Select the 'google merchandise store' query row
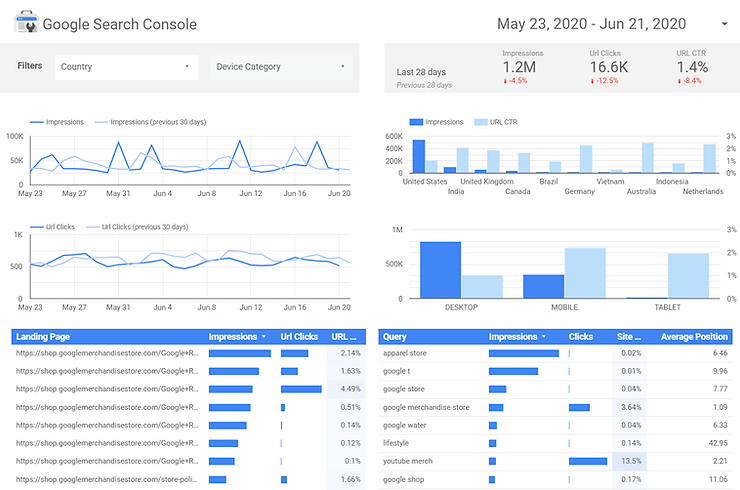The width and height of the screenshot is (740, 490). [555, 407]
